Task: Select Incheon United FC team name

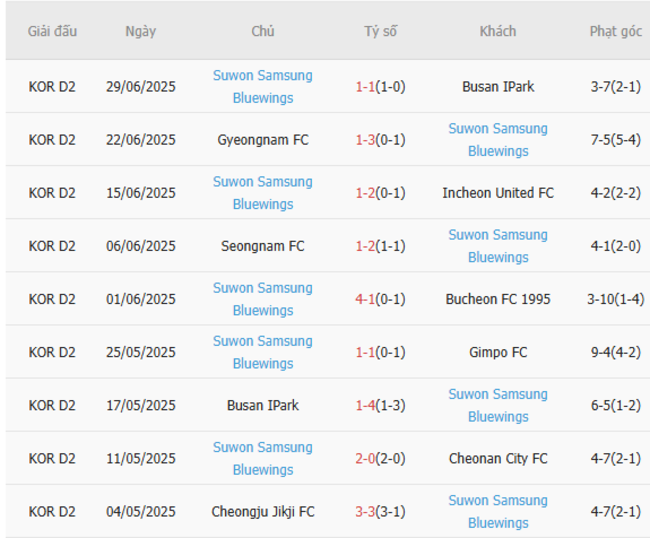Action: [x=497, y=193]
